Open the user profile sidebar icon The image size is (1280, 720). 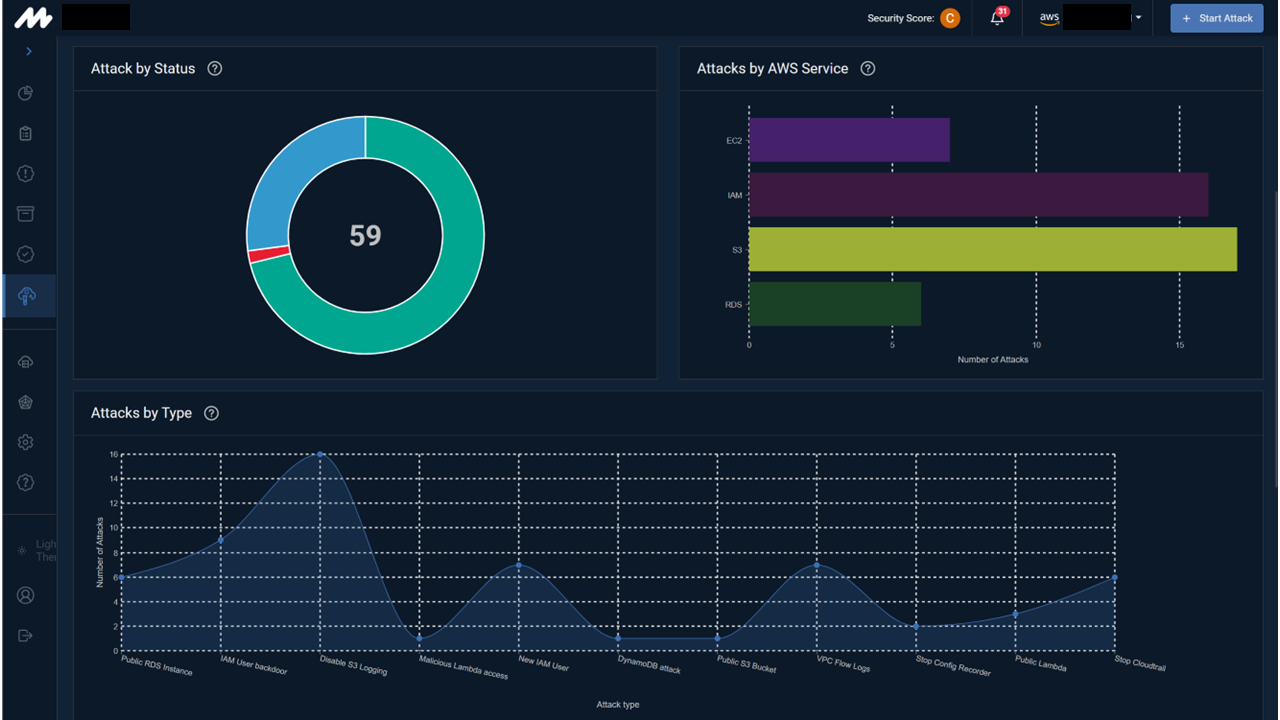coord(26,595)
